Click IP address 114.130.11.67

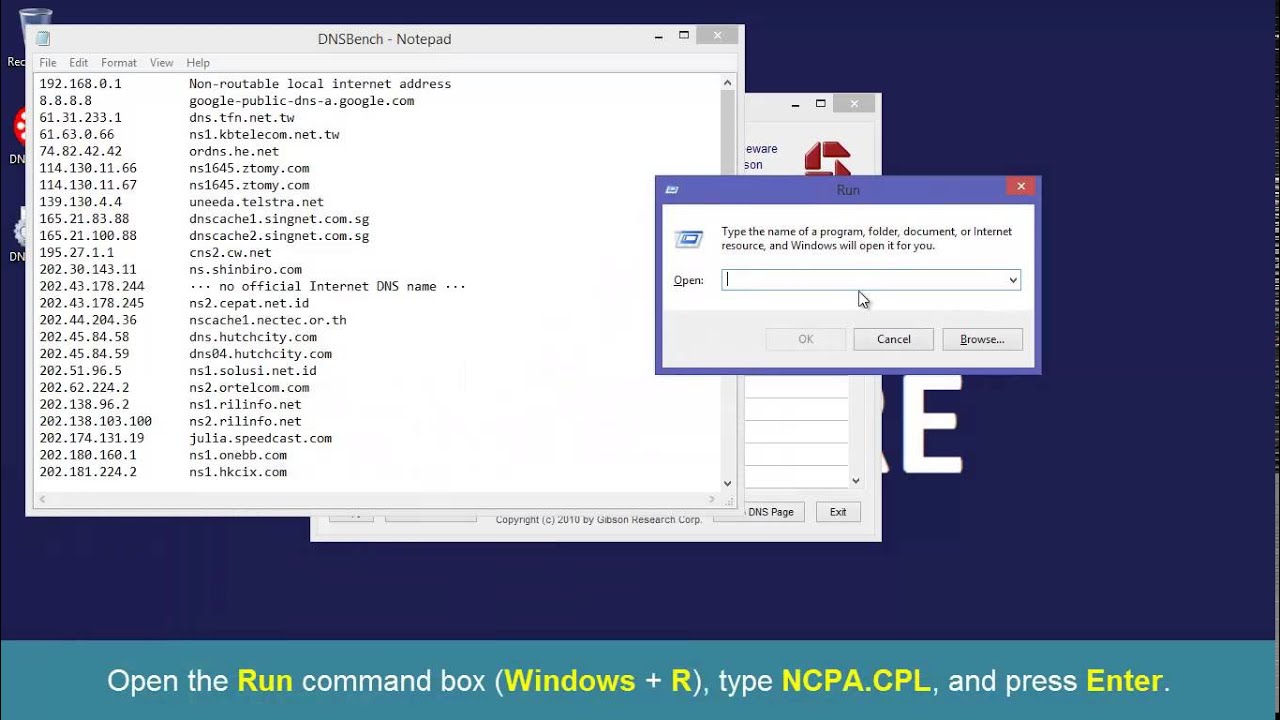[x=88, y=185]
